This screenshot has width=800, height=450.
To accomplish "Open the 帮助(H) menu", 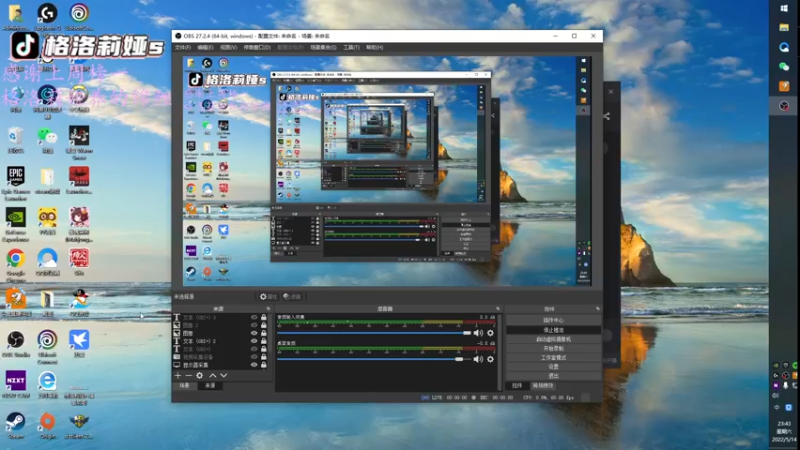I will [374, 47].
